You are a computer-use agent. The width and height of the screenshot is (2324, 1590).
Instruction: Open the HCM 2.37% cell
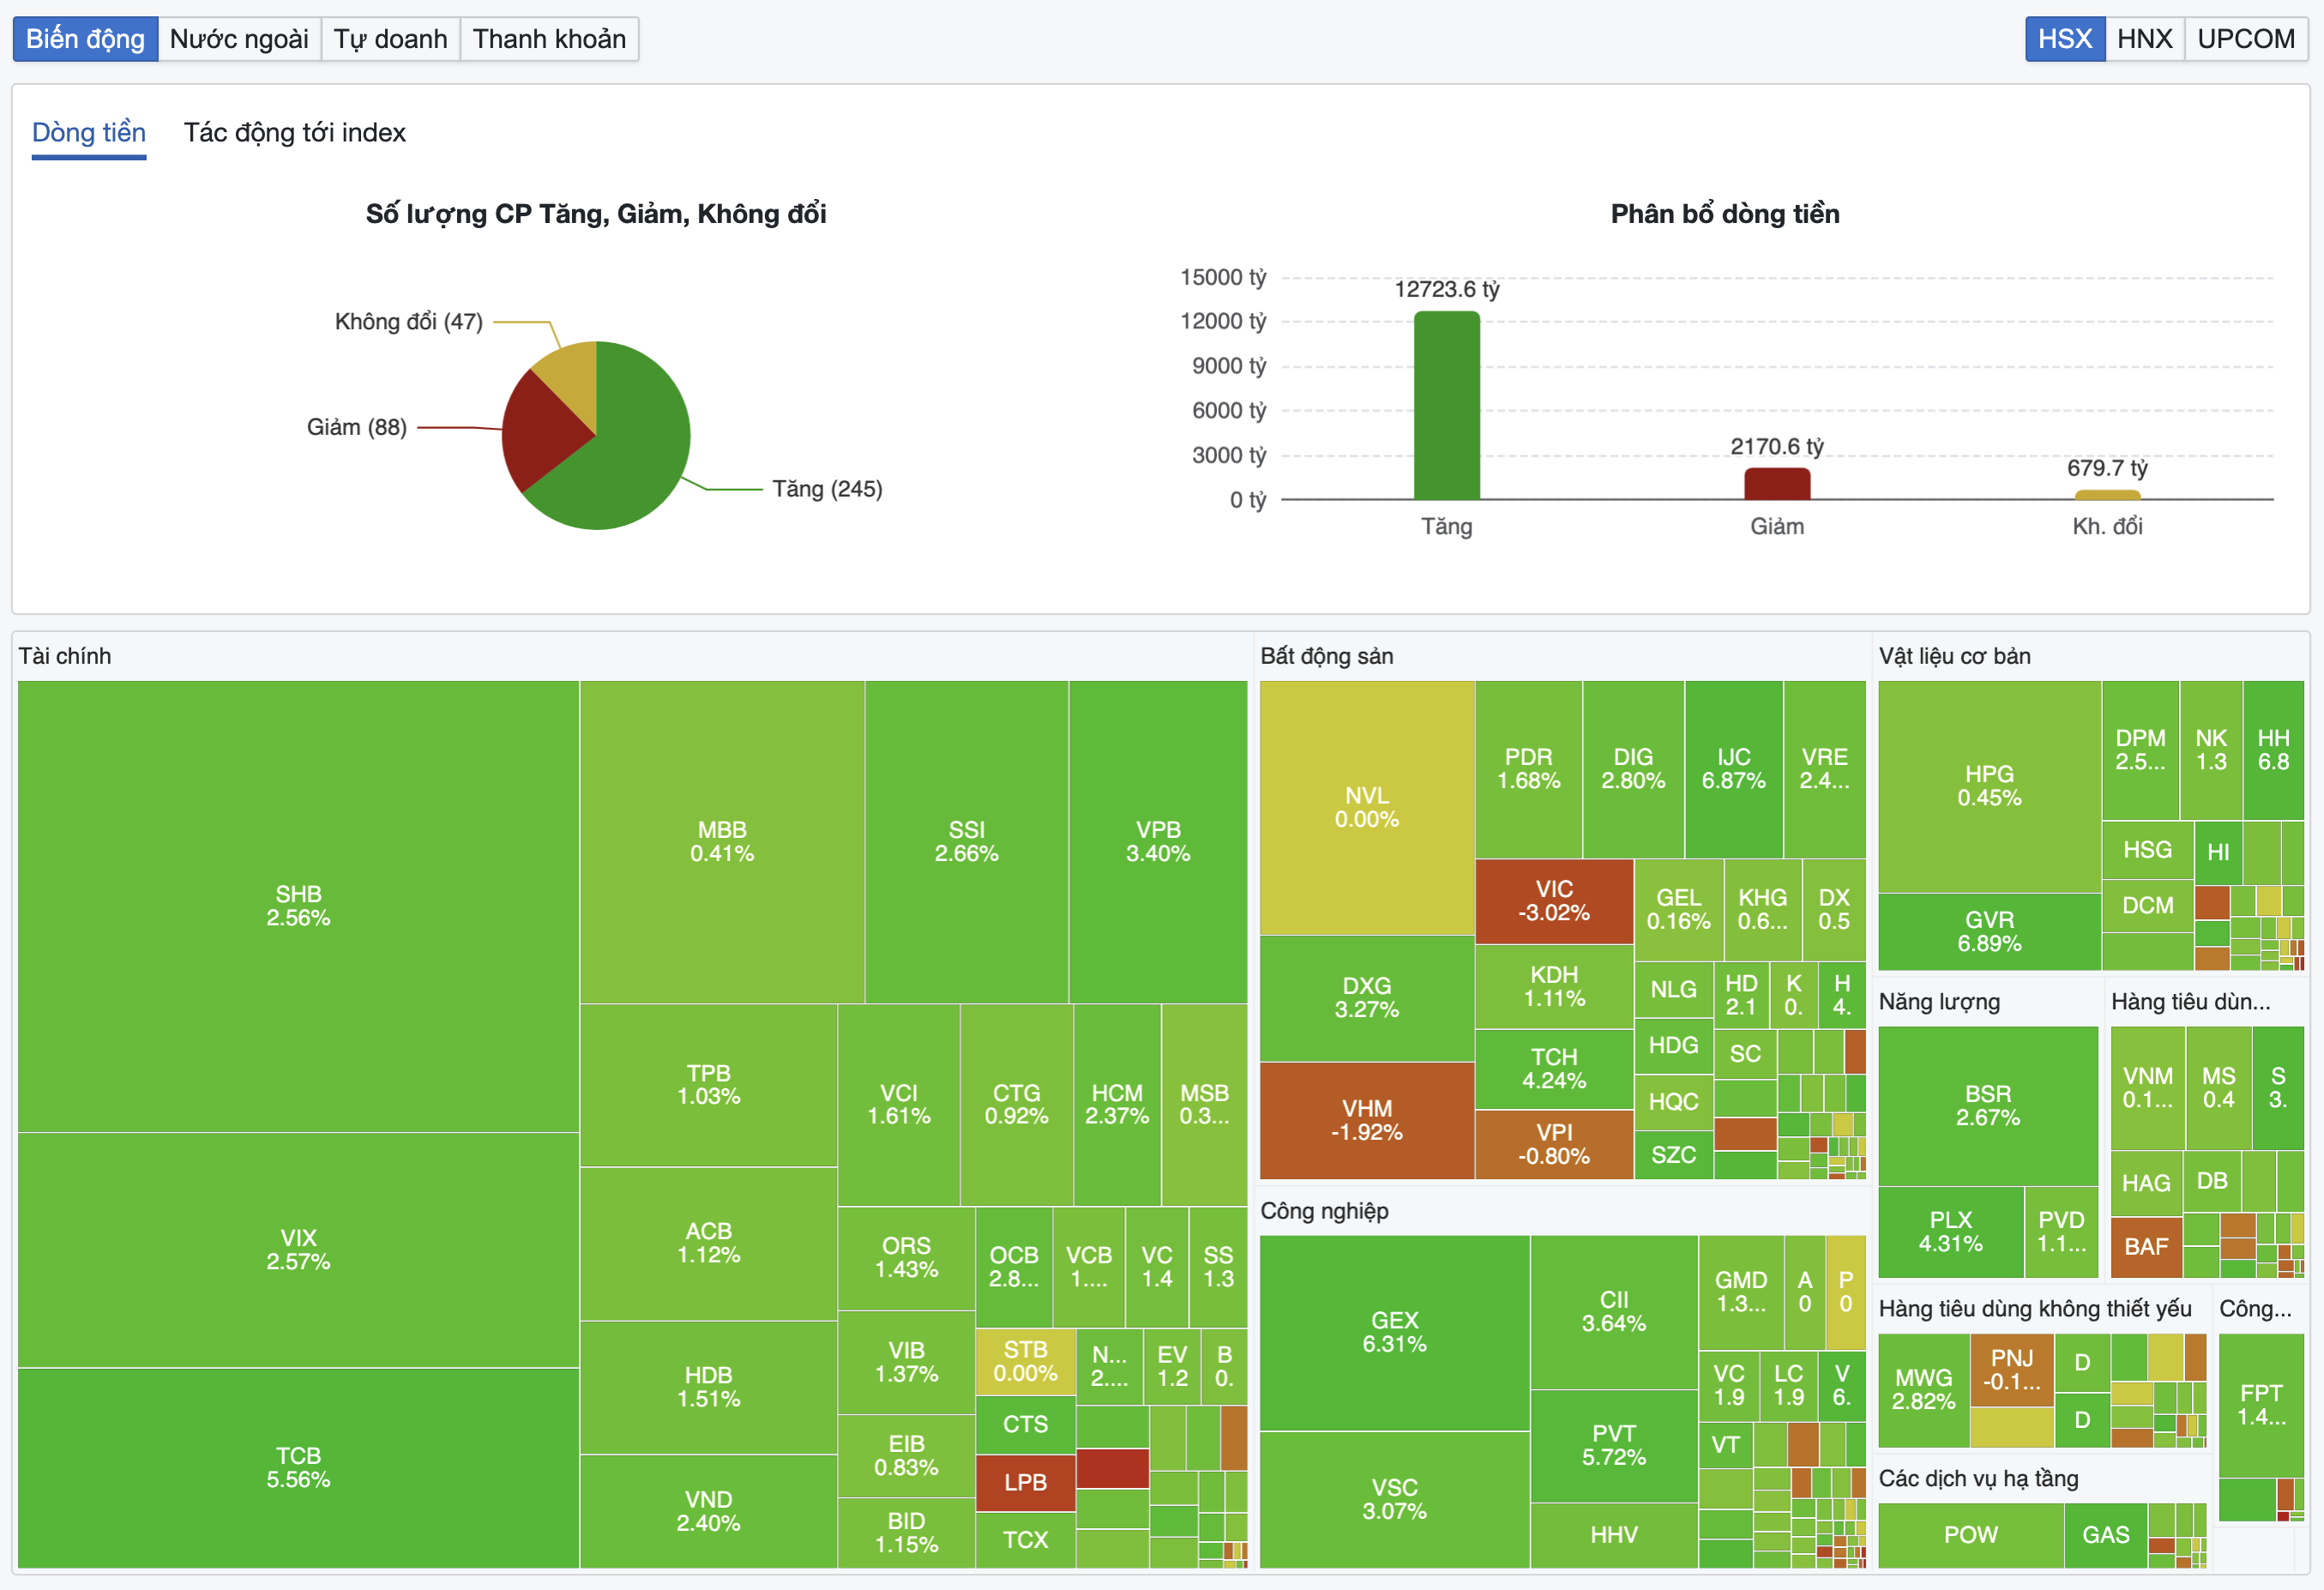point(1117,1104)
